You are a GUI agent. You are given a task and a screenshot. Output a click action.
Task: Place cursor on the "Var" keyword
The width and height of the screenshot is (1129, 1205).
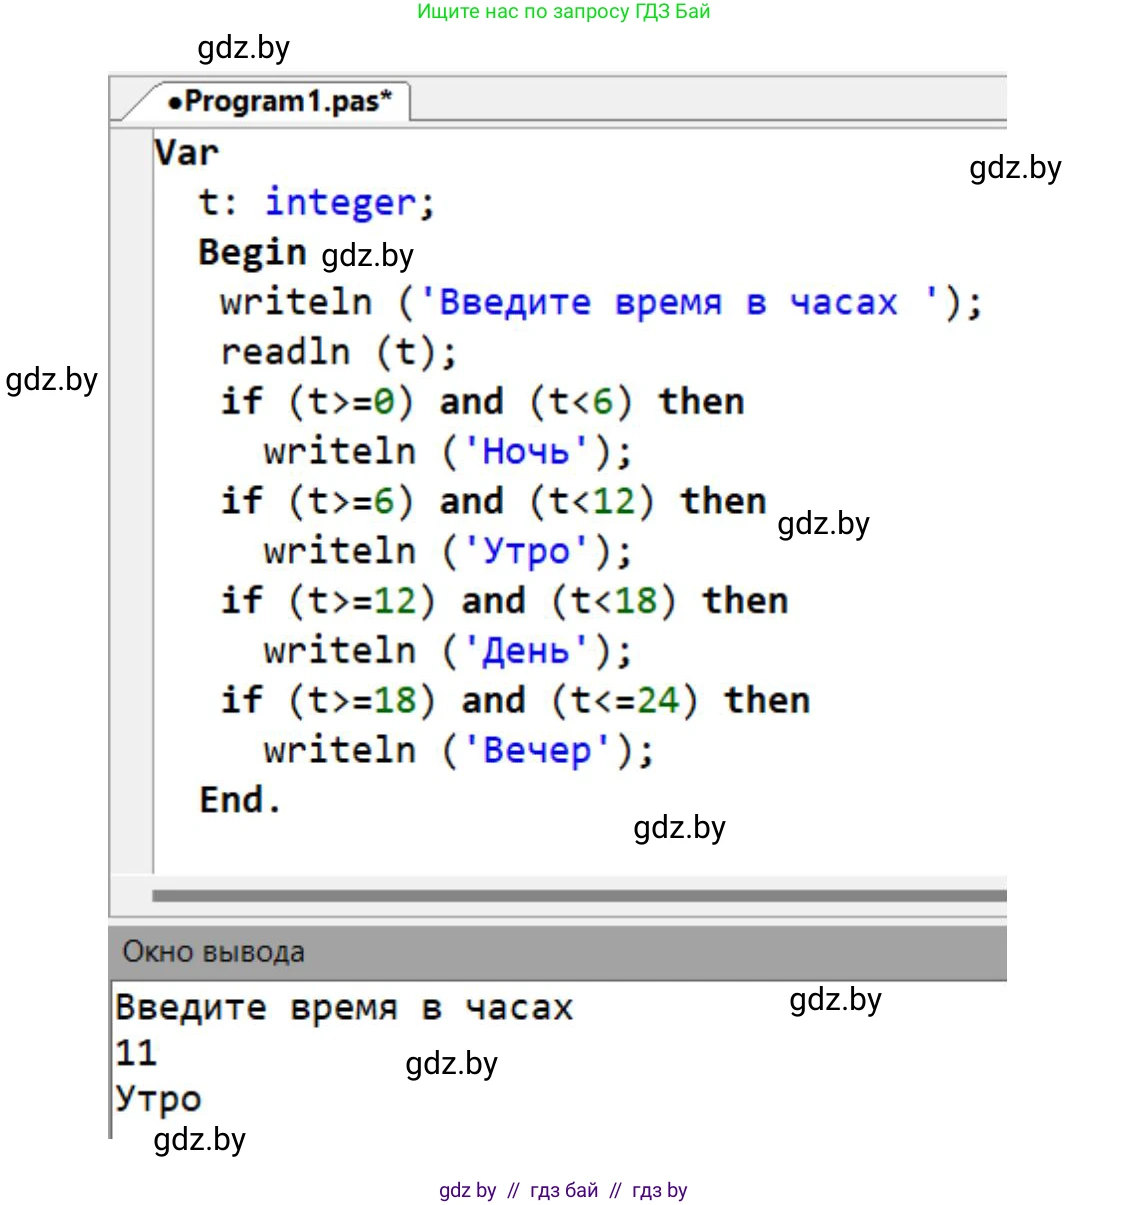[186, 153]
